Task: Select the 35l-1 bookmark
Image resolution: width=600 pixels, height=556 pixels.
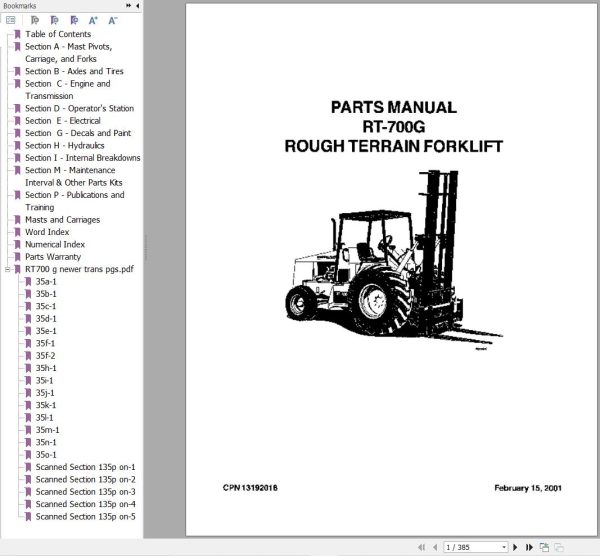Action: 44,417
